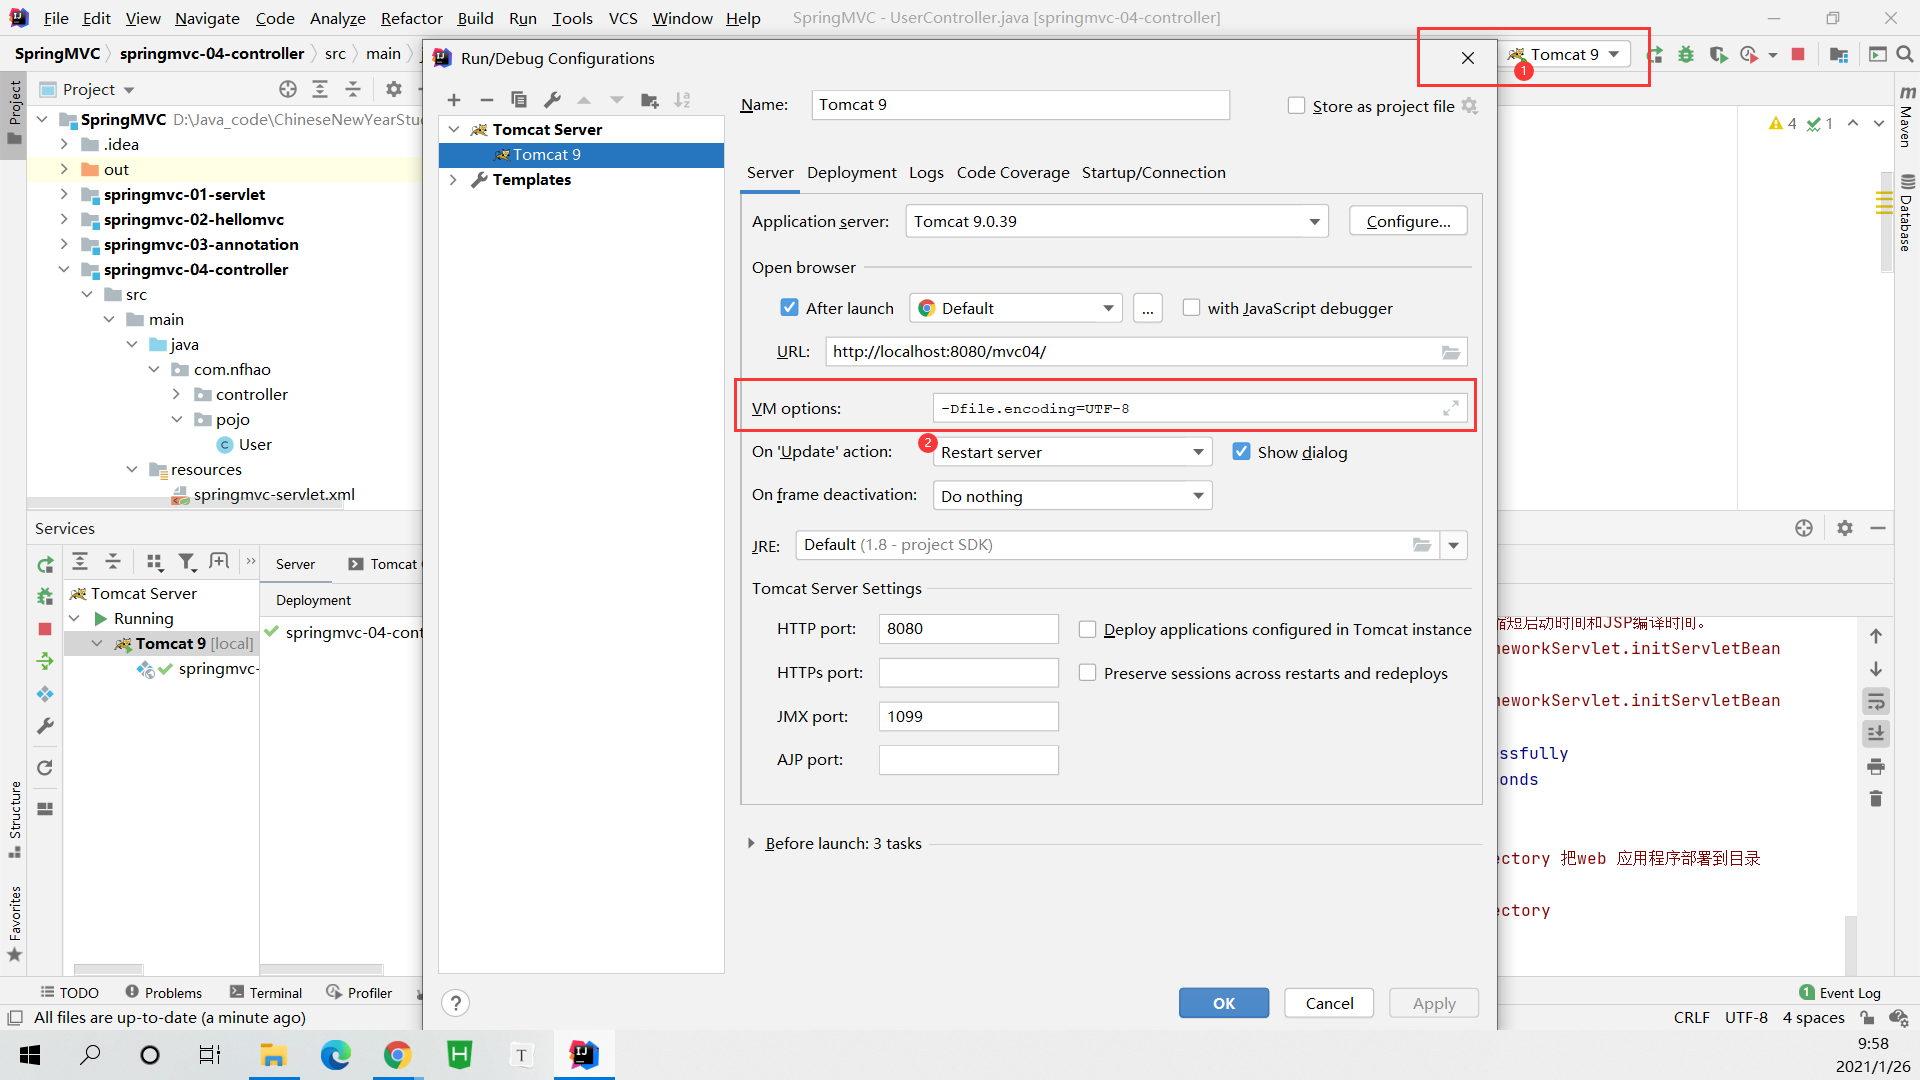
Task: Click in the Name field with Tomcat 9
Action: click(1020, 105)
